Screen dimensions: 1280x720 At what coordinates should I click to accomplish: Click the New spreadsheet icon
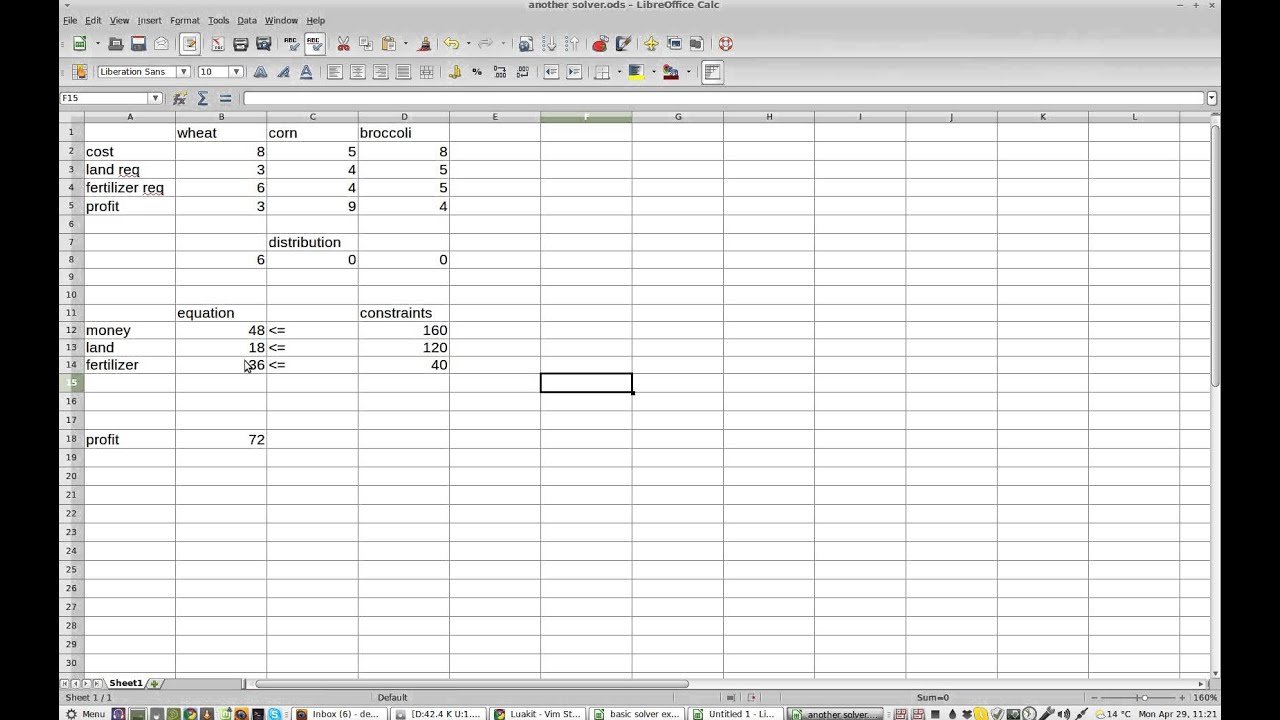[x=79, y=44]
